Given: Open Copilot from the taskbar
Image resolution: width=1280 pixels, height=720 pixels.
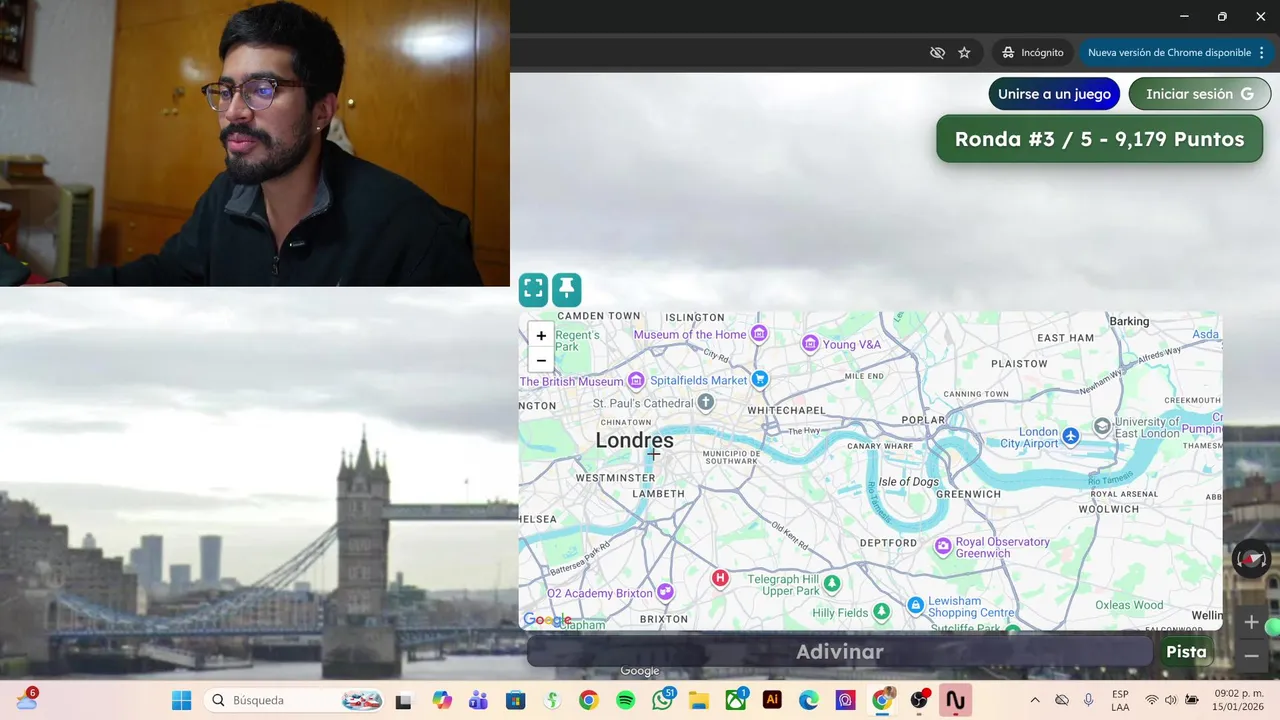Looking at the screenshot, I should click(x=442, y=700).
